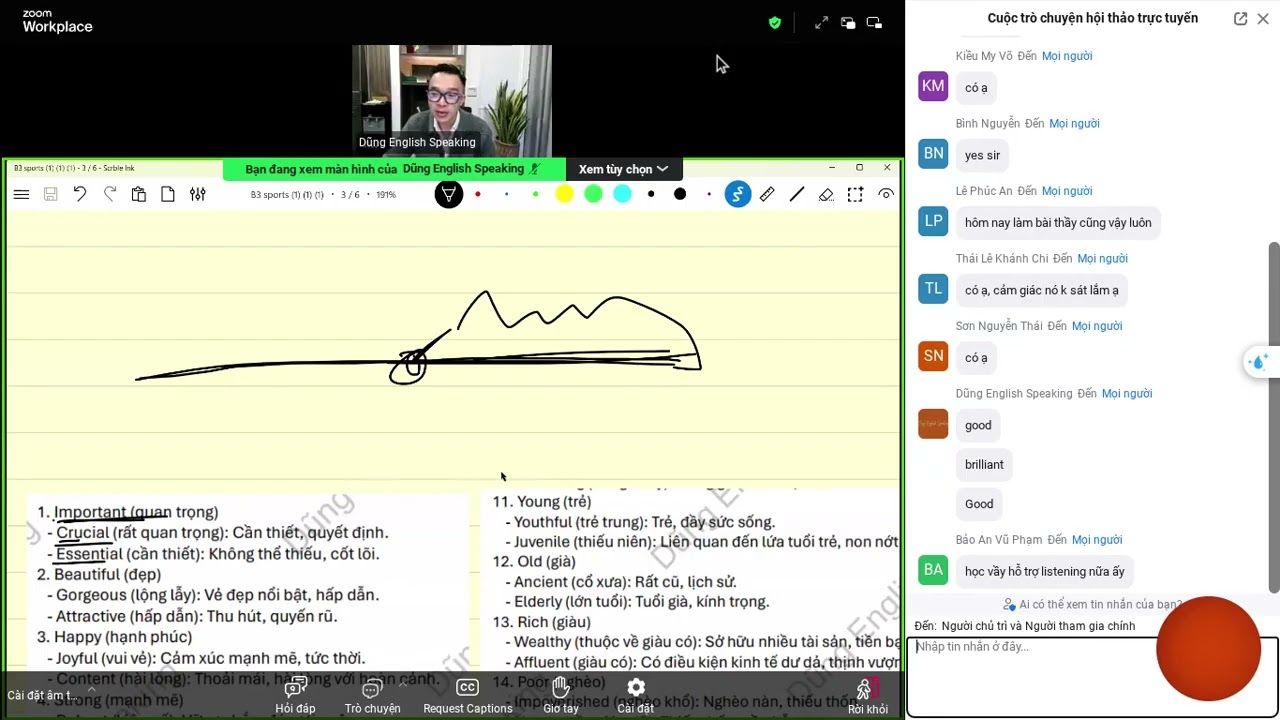Viewport: 1280px width, 720px height.
Task: Toggle the eye view mode icon
Action: [886, 194]
